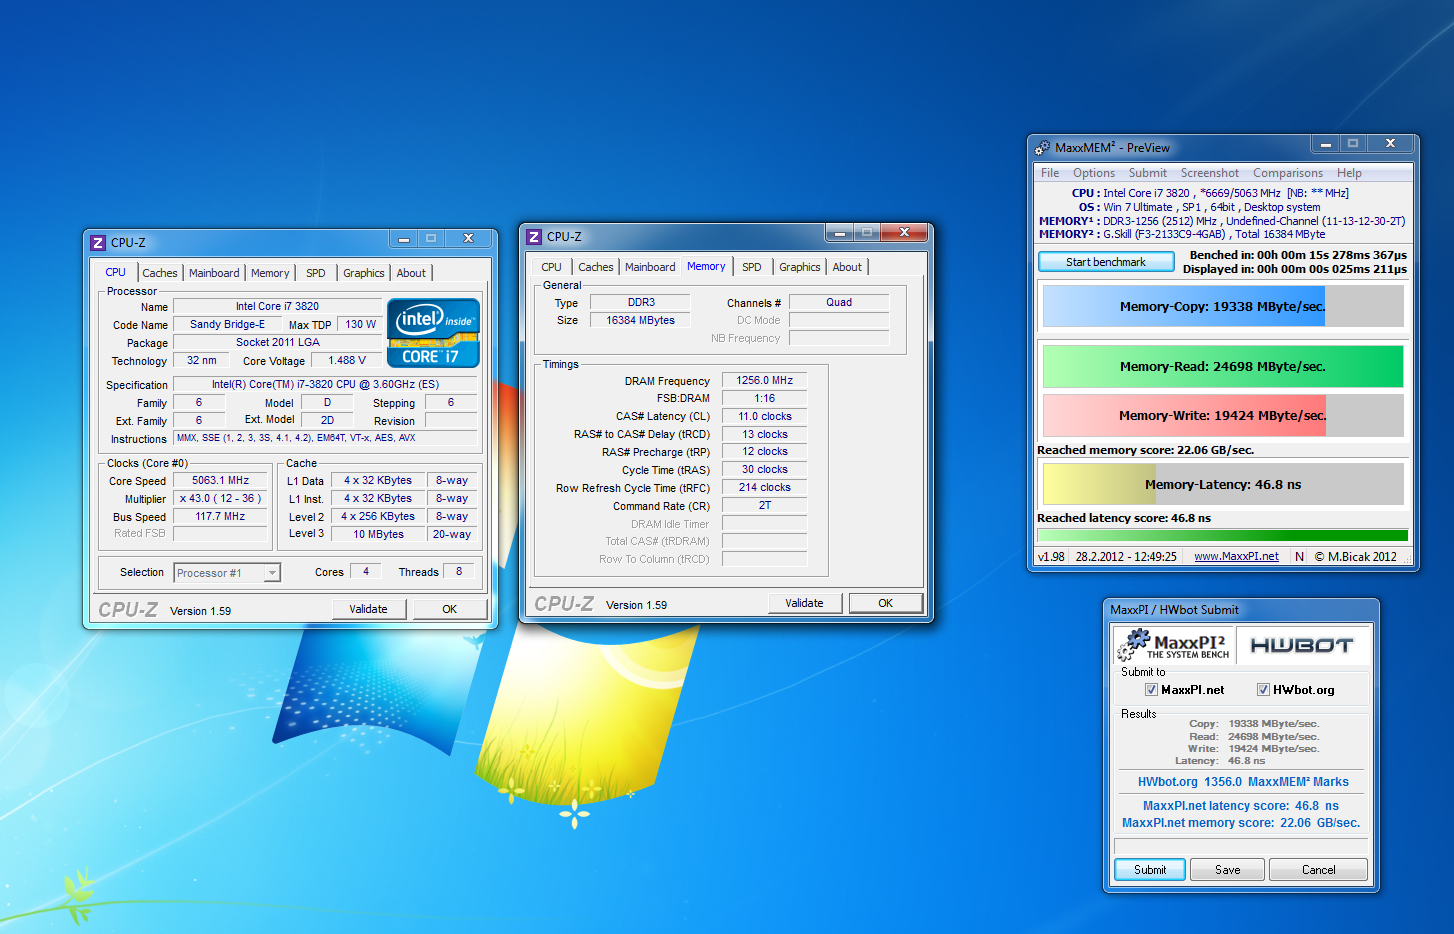This screenshot has width=1454, height=934.
Task: Open the Memory tab in left CPU-Z window
Action: click(x=270, y=273)
